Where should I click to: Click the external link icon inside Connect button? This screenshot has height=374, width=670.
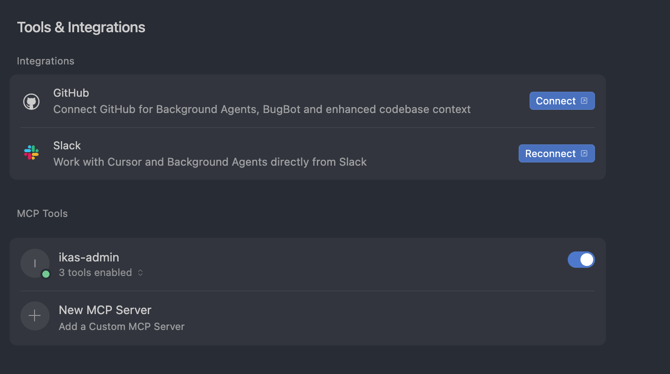point(584,101)
